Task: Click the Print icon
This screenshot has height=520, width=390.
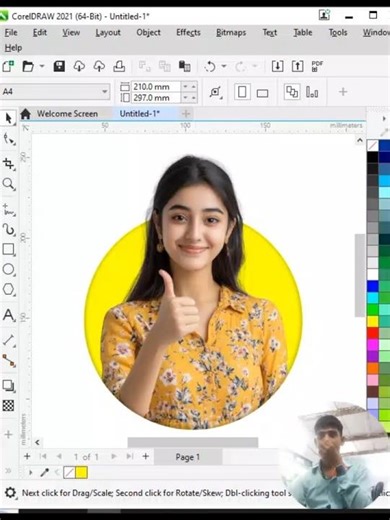Action: [x=119, y=66]
